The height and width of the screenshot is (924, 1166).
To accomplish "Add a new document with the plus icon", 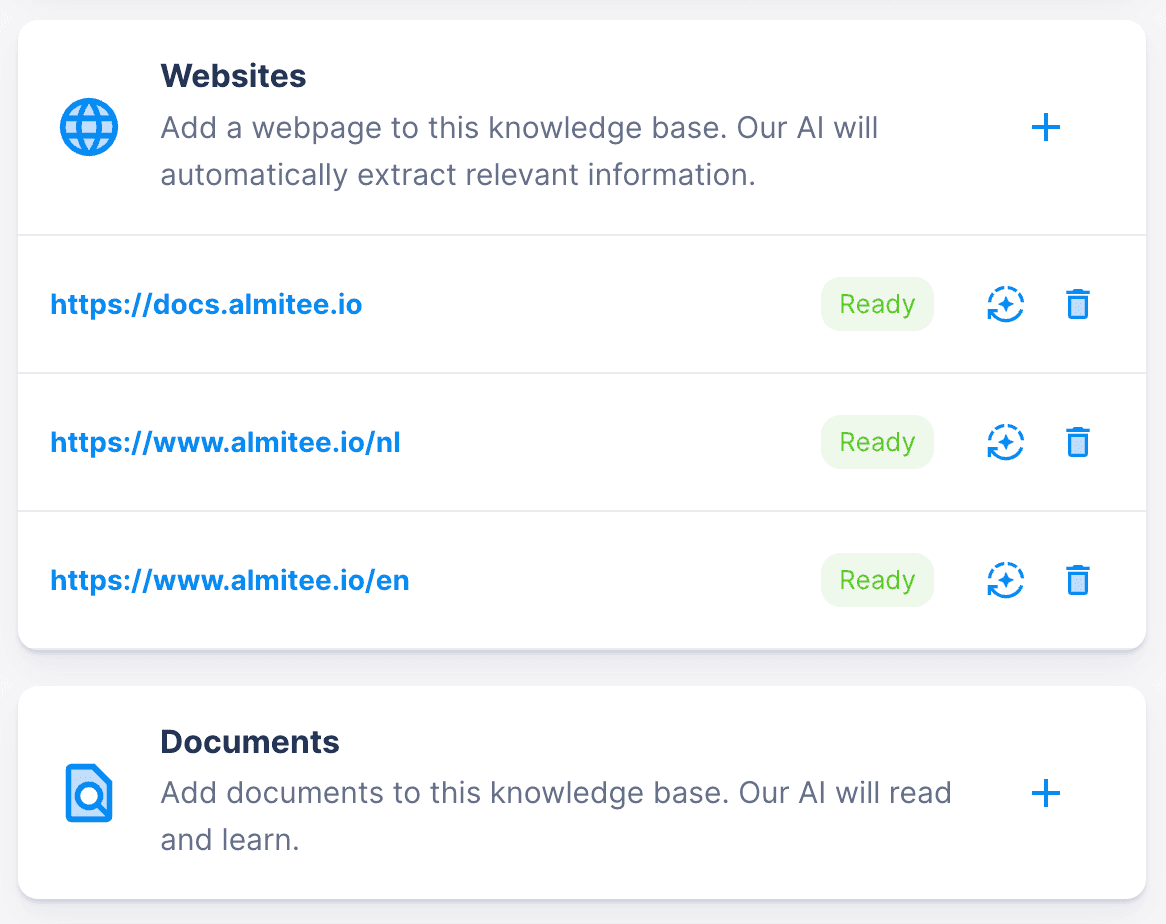I will click(x=1046, y=793).
